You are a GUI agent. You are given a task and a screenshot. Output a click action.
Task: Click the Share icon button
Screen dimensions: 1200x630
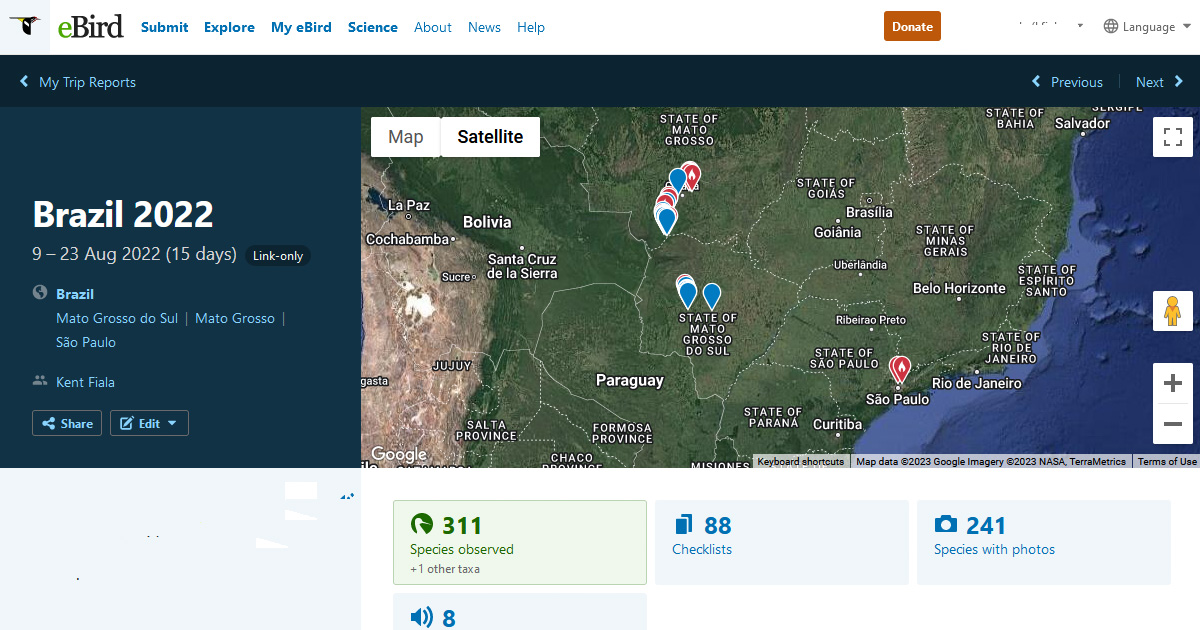coord(52,423)
